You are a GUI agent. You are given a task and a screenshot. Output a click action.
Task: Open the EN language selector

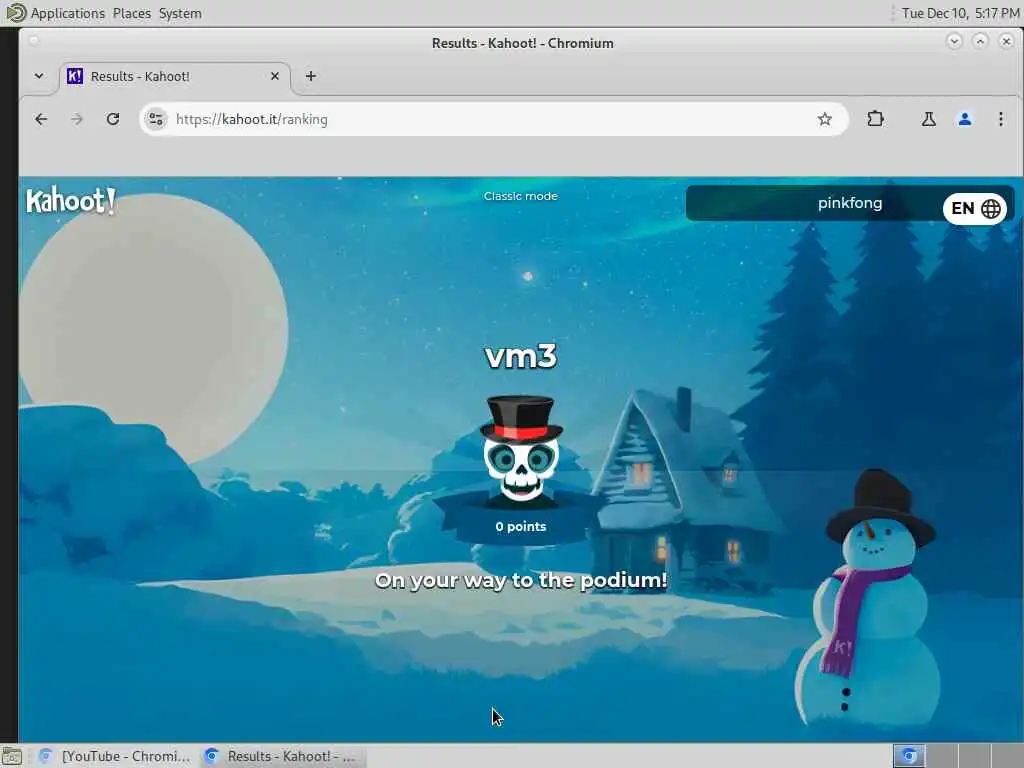tap(975, 208)
